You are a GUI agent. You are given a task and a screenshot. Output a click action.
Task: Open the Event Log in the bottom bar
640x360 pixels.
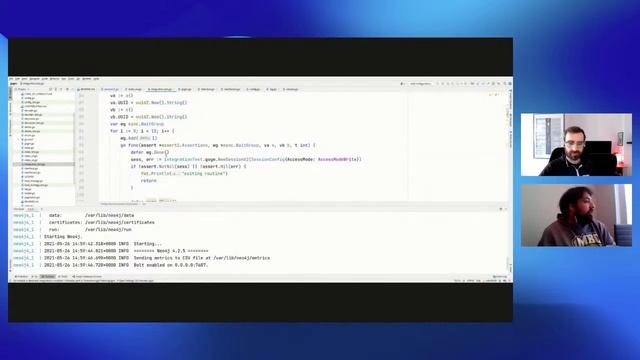pyautogui.click(x=500, y=276)
